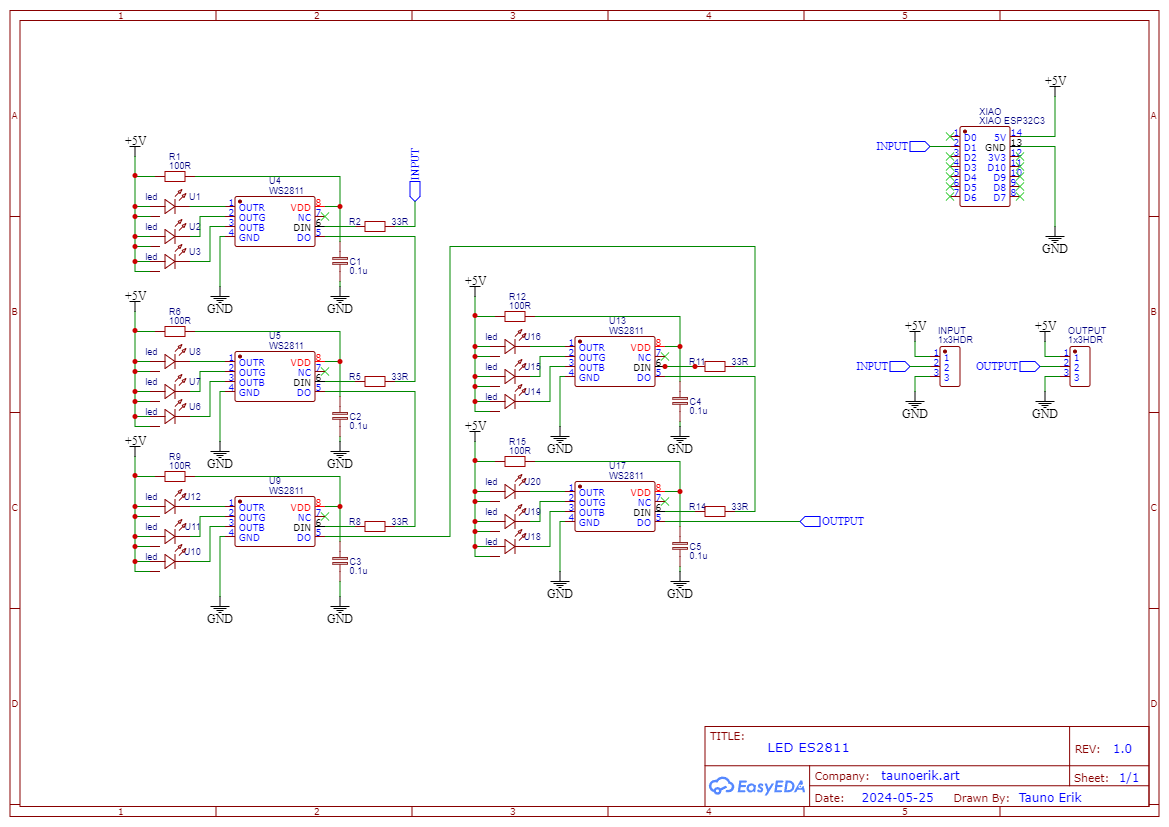The height and width of the screenshot is (827, 1169).
Task: Click resistor R14 33R near OUTPUT
Action: click(x=714, y=511)
